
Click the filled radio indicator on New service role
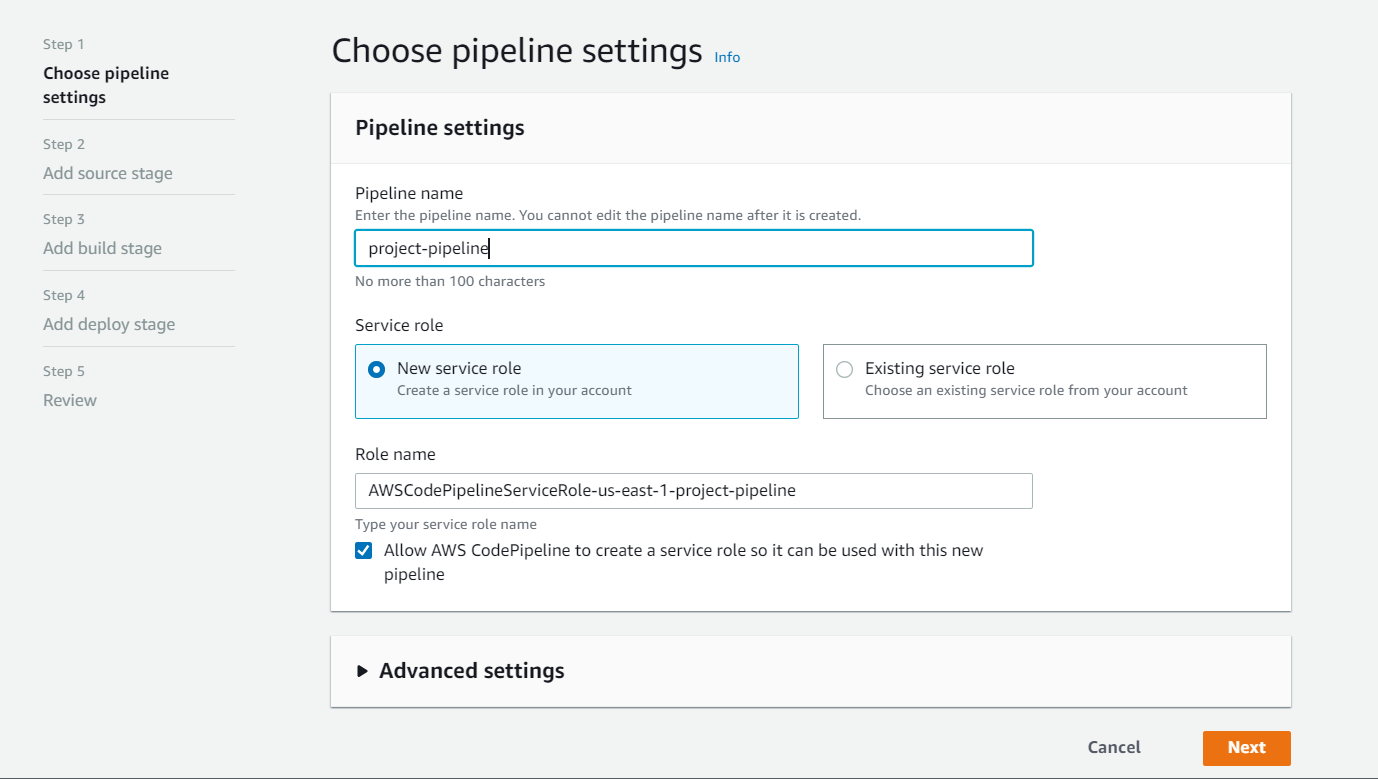375,369
